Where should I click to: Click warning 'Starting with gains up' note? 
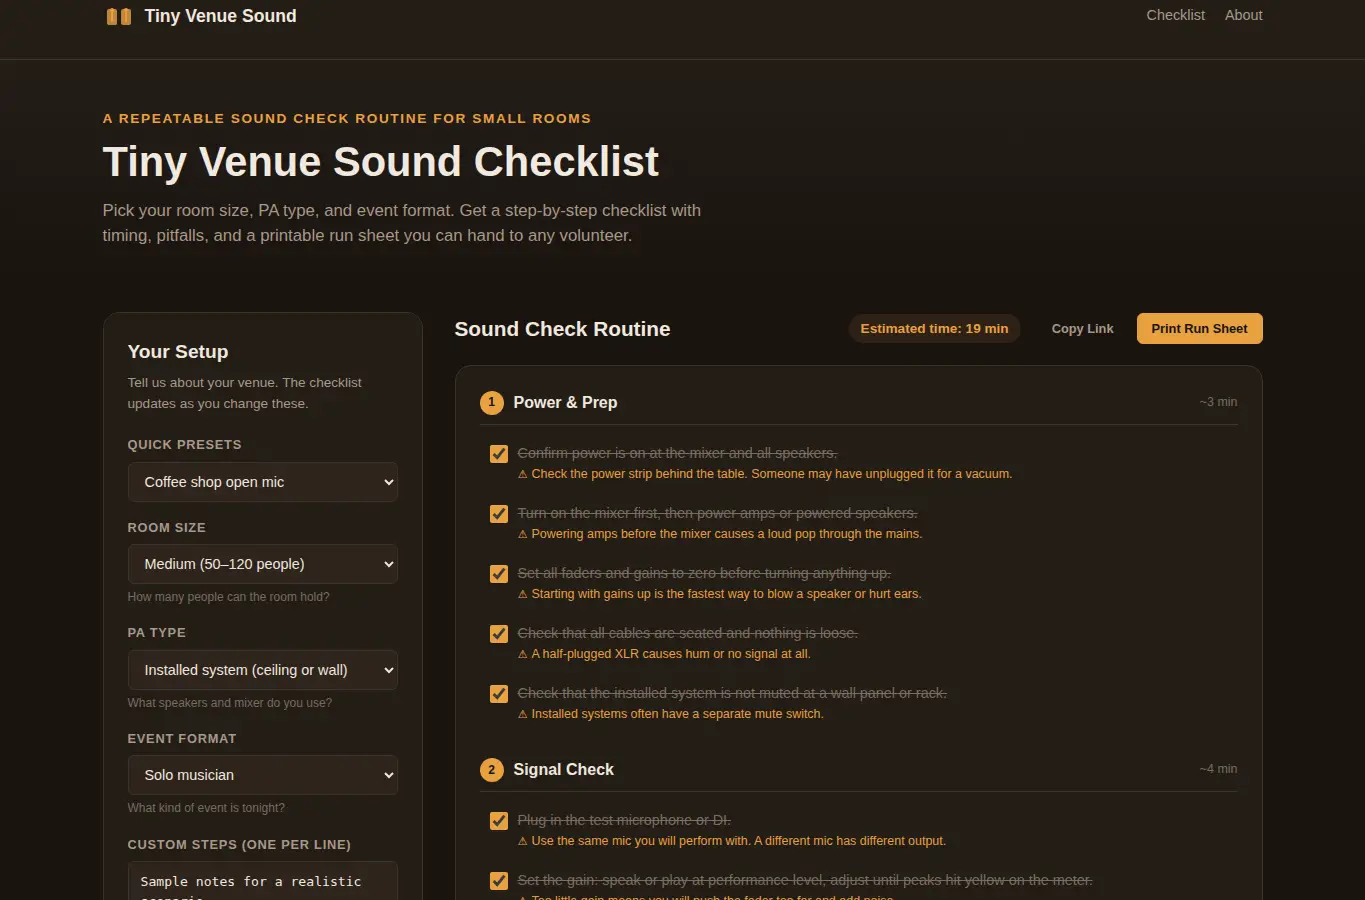[719, 594]
